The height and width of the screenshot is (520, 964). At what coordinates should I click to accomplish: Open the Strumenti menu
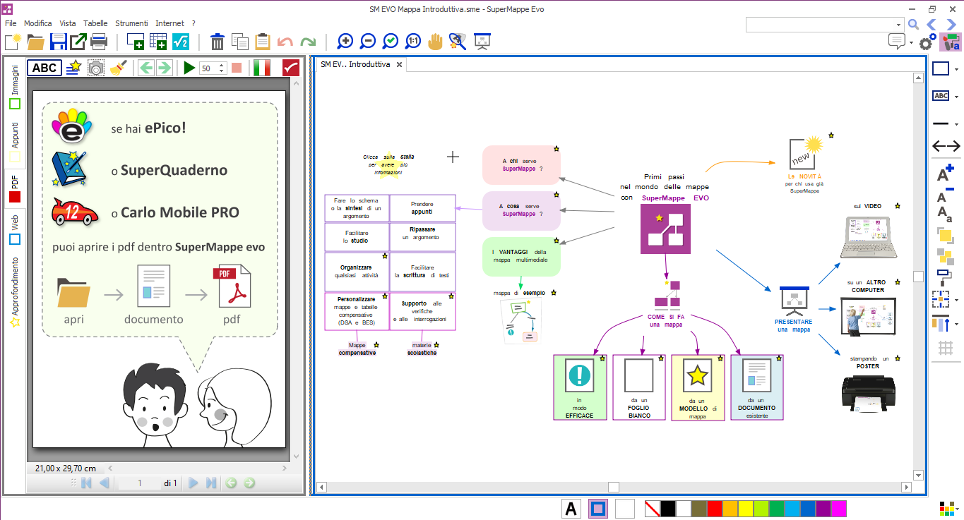tap(132, 23)
